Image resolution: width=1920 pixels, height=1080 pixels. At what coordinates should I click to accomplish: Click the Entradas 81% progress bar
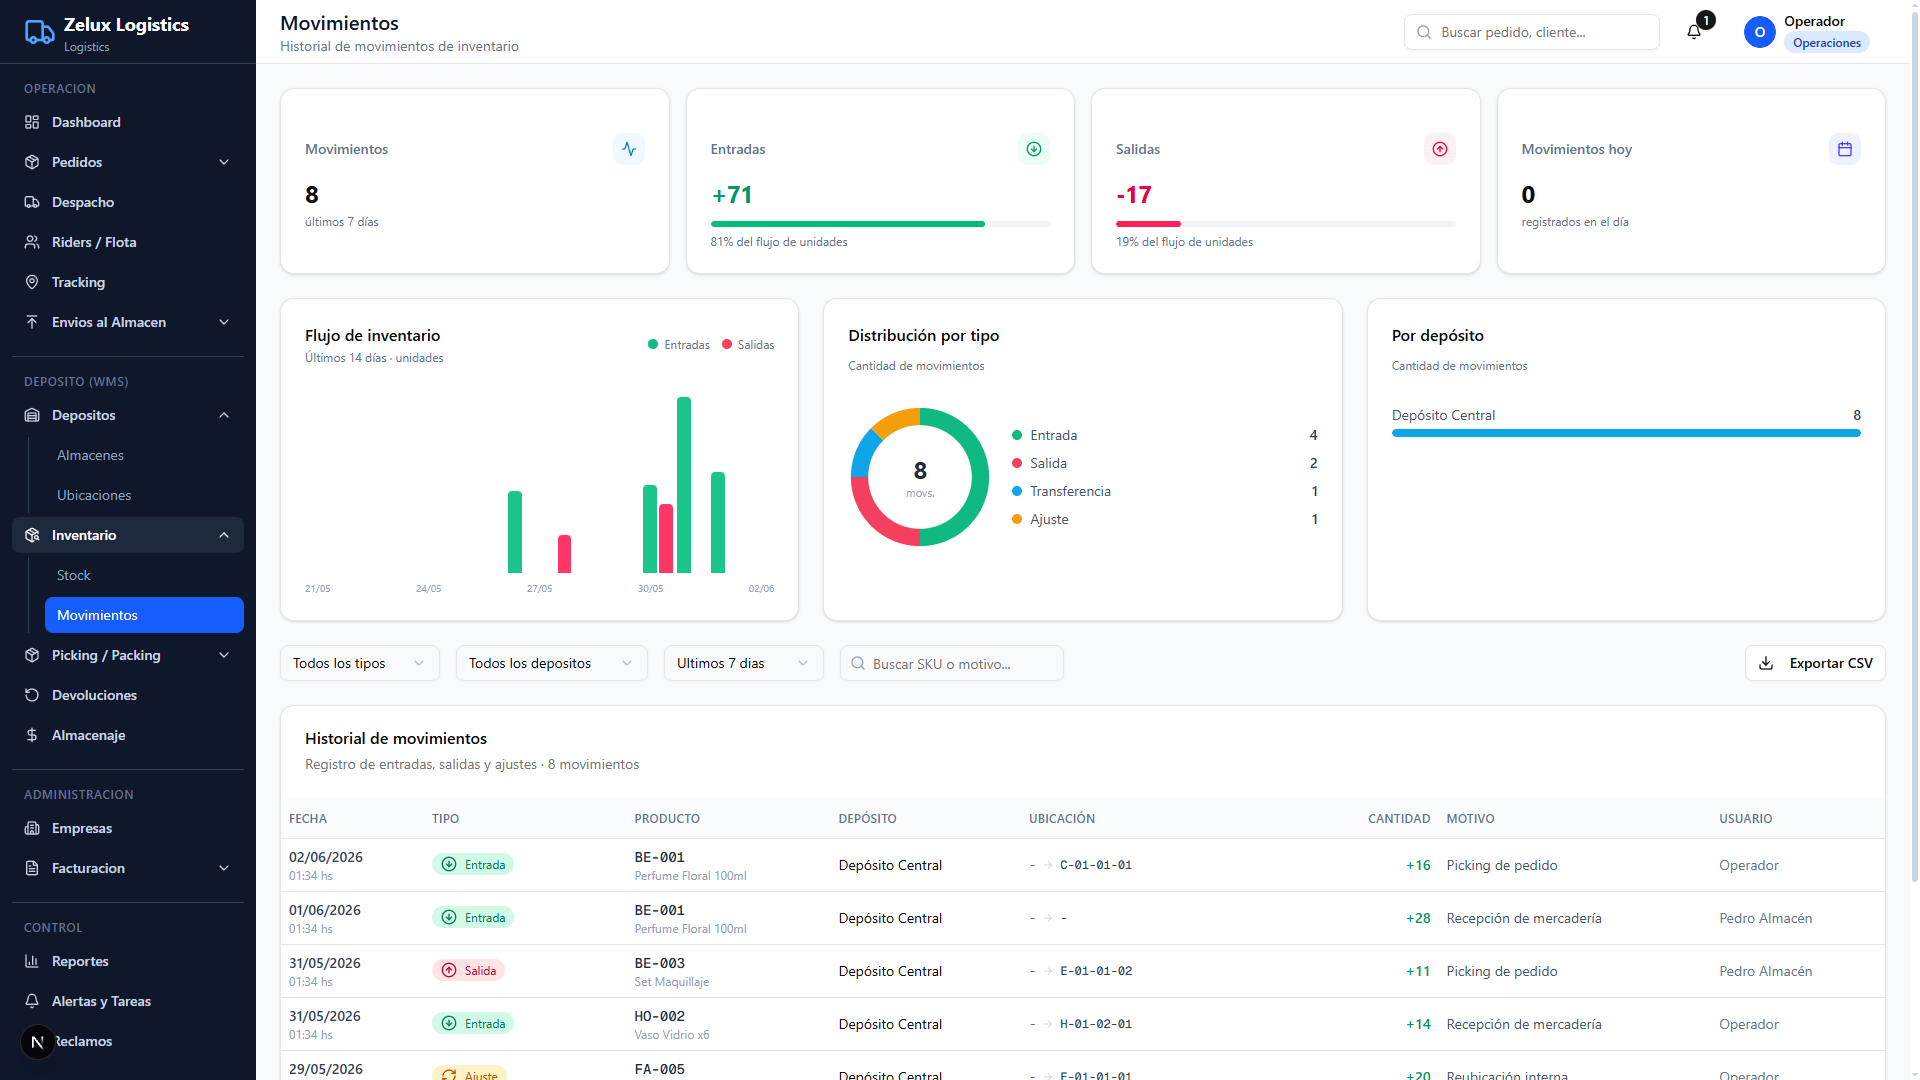[x=880, y=224]
